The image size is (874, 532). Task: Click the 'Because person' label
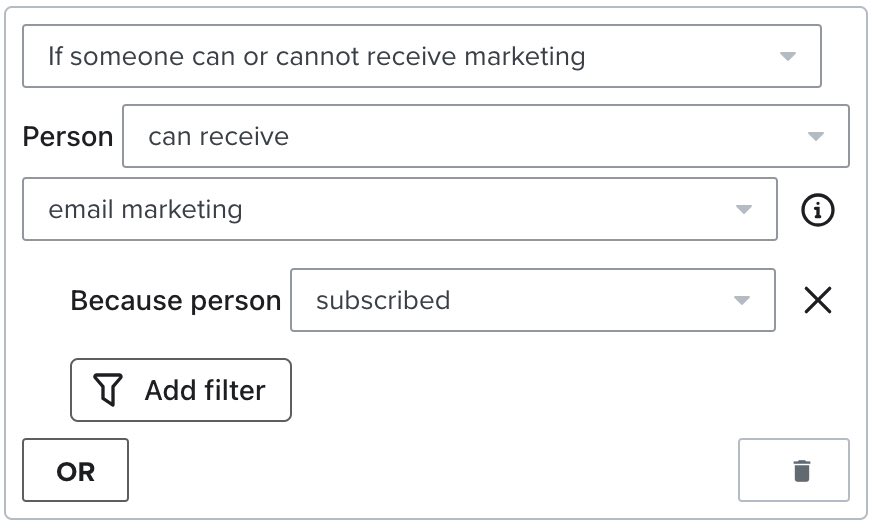pyautogui.click(x=176, y=301)
